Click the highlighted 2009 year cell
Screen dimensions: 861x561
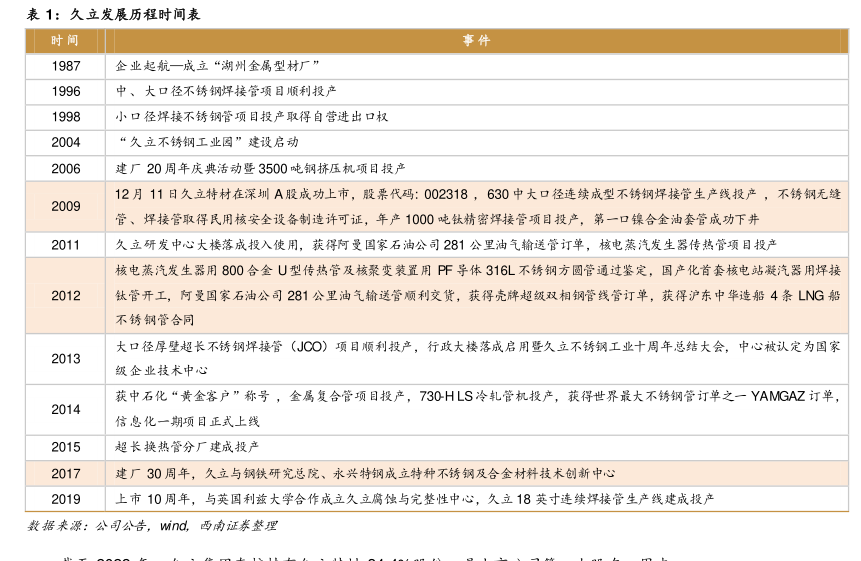(x=66, y=206)
